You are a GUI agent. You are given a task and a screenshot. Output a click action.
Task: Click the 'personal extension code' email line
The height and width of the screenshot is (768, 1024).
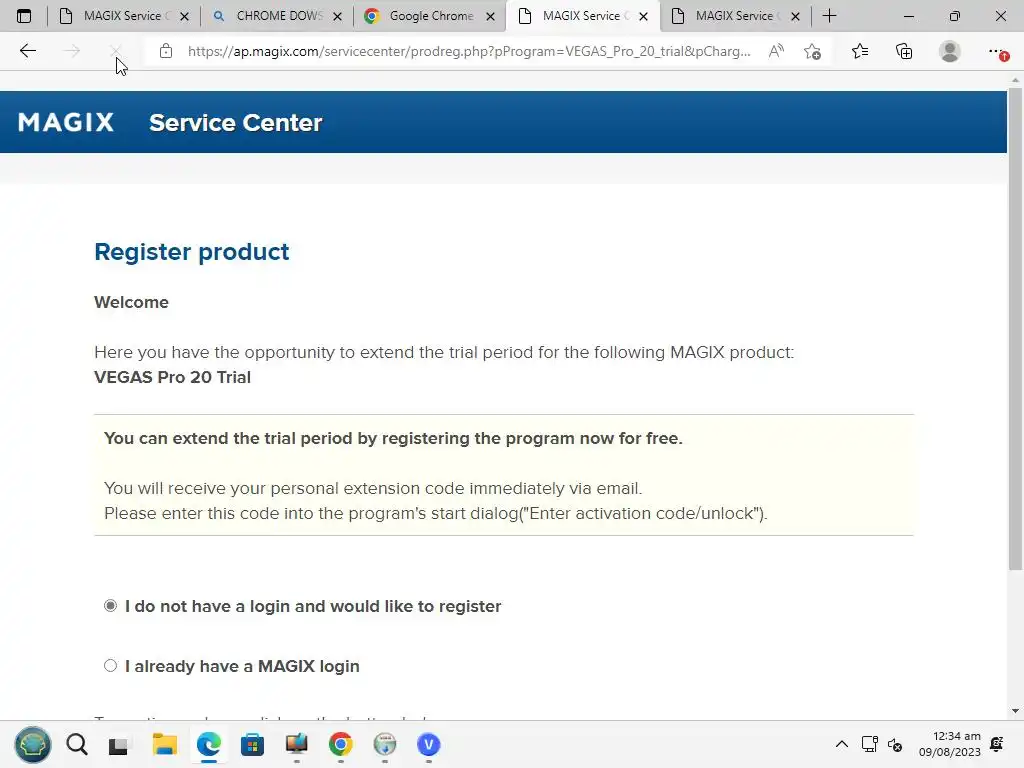tap(373, 488)
